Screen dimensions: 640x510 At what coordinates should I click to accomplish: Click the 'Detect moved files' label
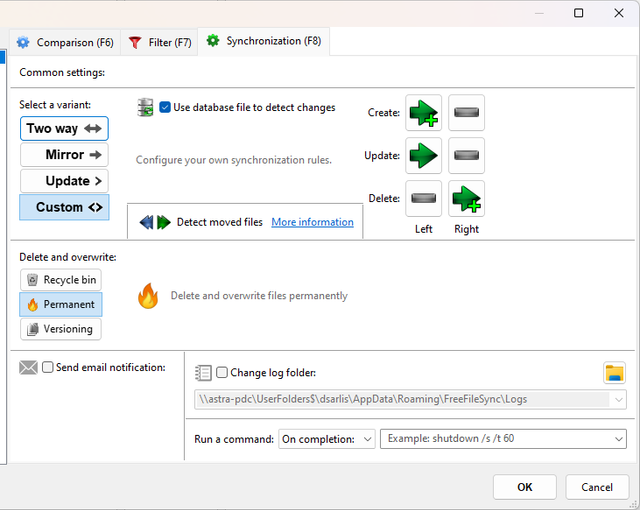coord(219,222)
